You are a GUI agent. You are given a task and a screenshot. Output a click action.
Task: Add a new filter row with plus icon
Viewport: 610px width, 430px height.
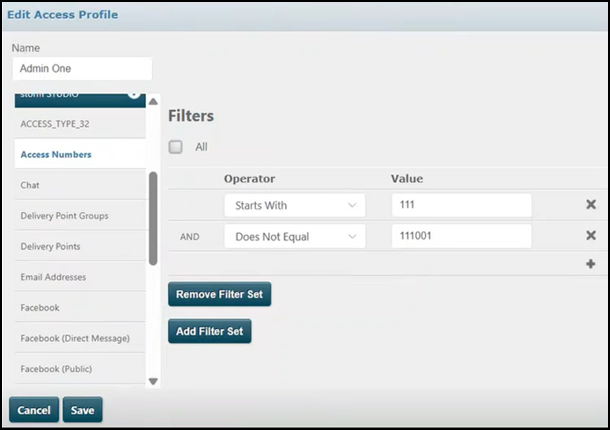tap(590, 263)
